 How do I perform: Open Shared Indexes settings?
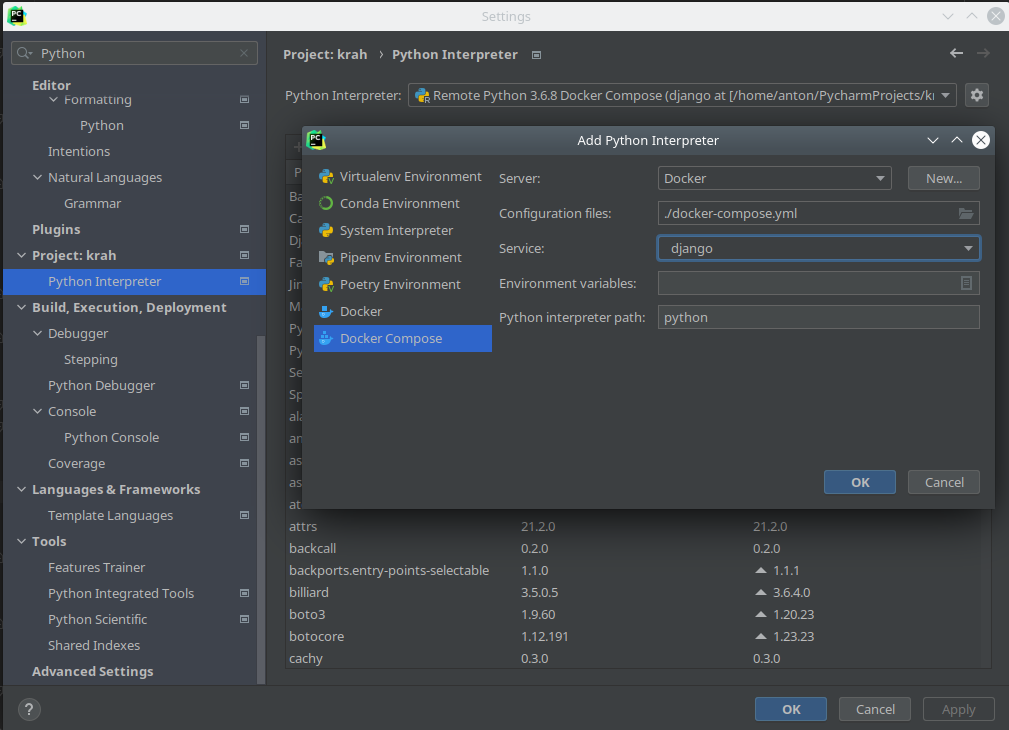94,645
